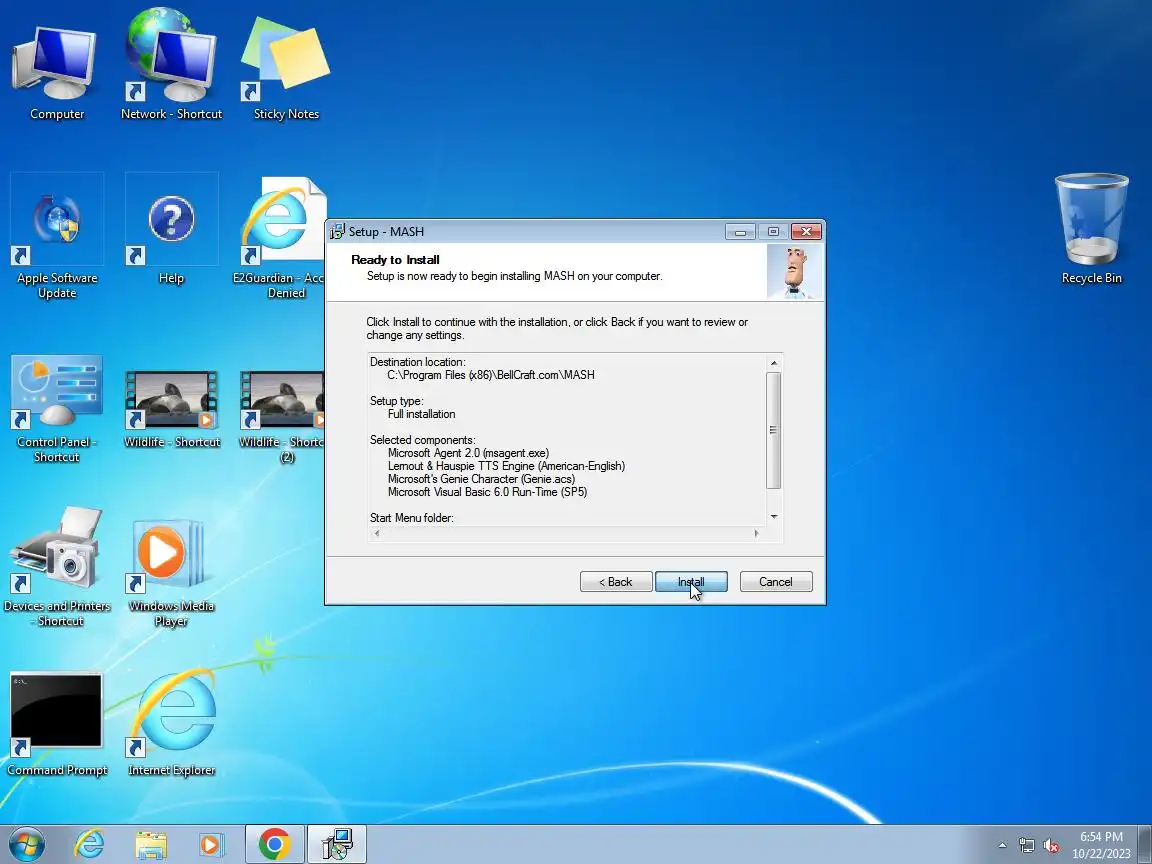Switch to Google Chrome in the taskbar

pyautogui.click(x=274, y=844)
